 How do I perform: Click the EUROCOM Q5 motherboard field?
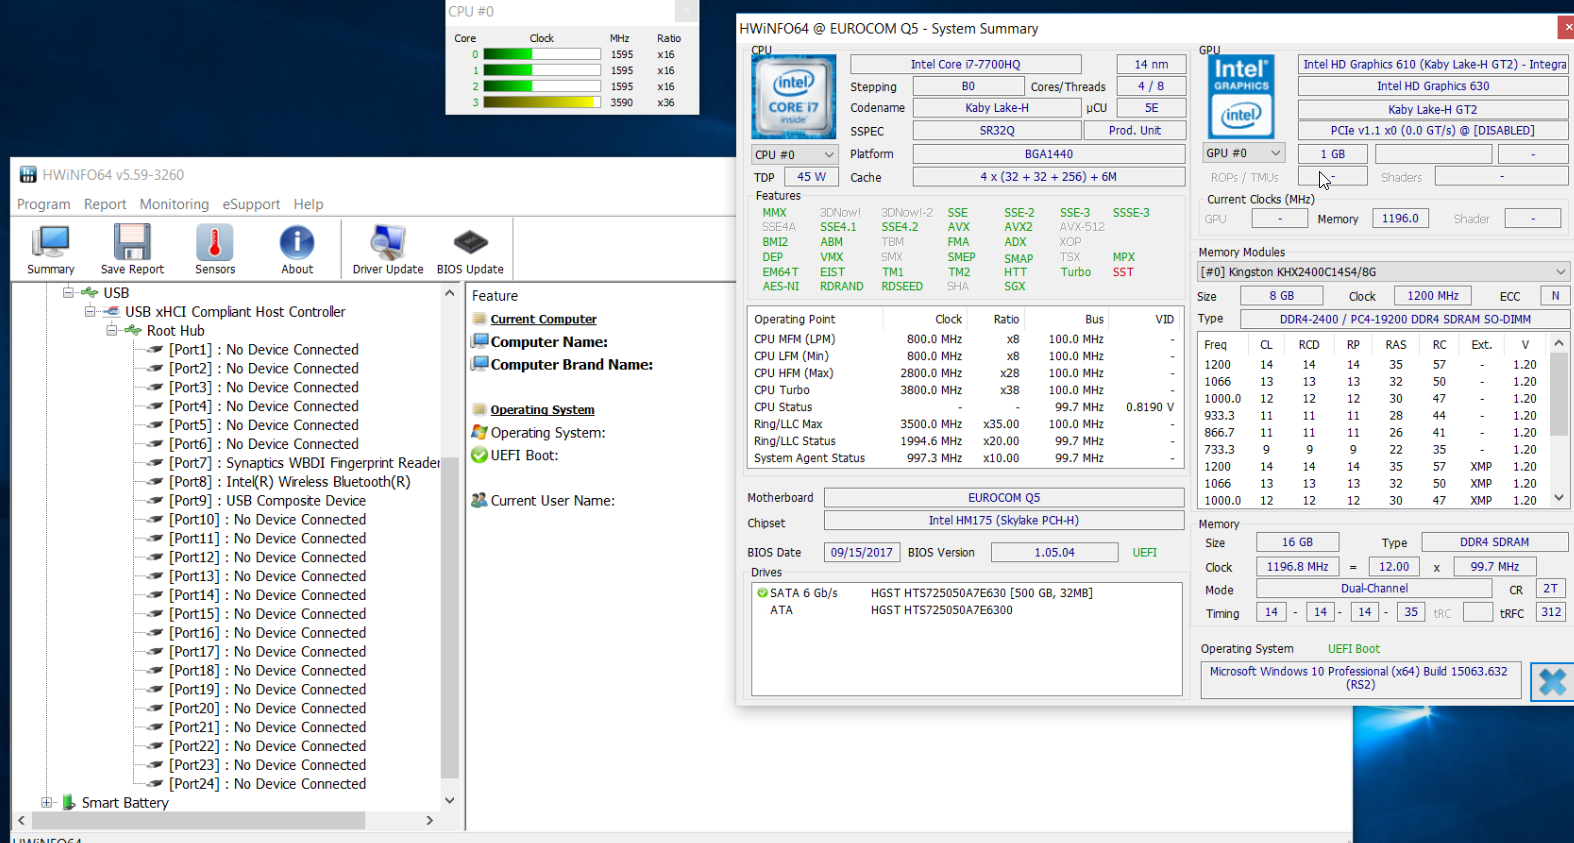coord(1004,498)
